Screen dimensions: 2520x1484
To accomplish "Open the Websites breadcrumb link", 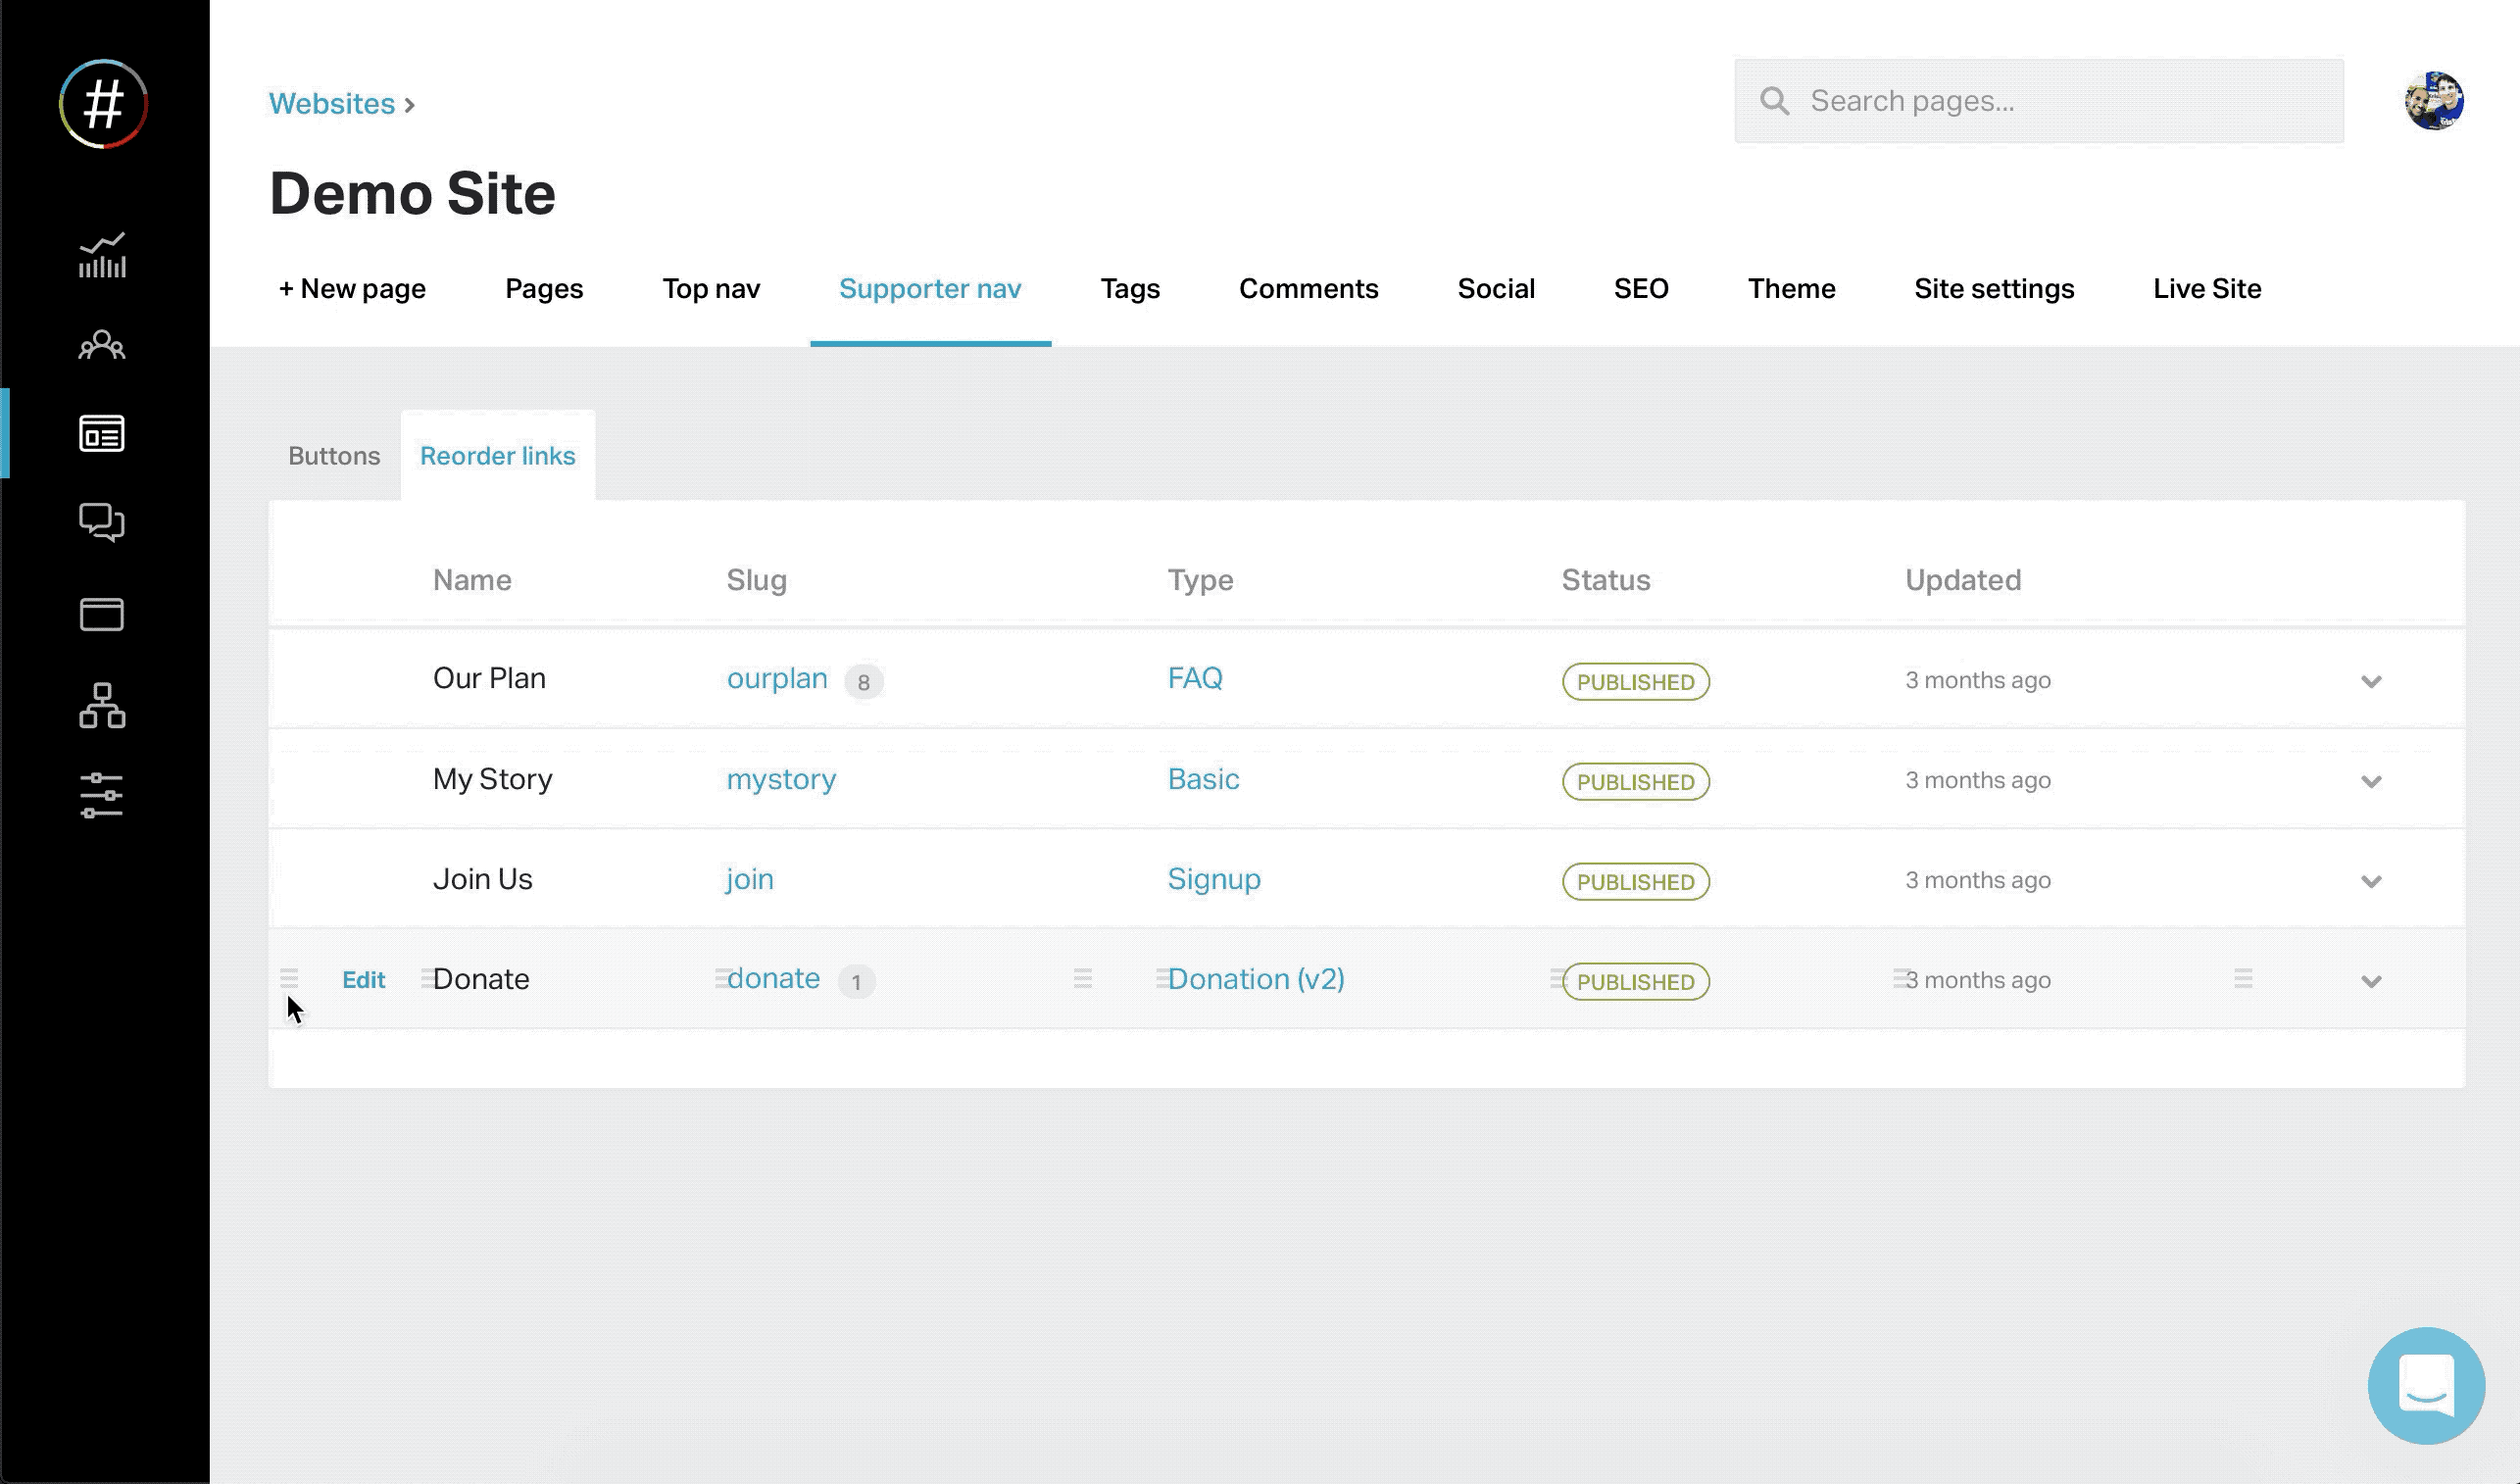I will click(332, 104).
